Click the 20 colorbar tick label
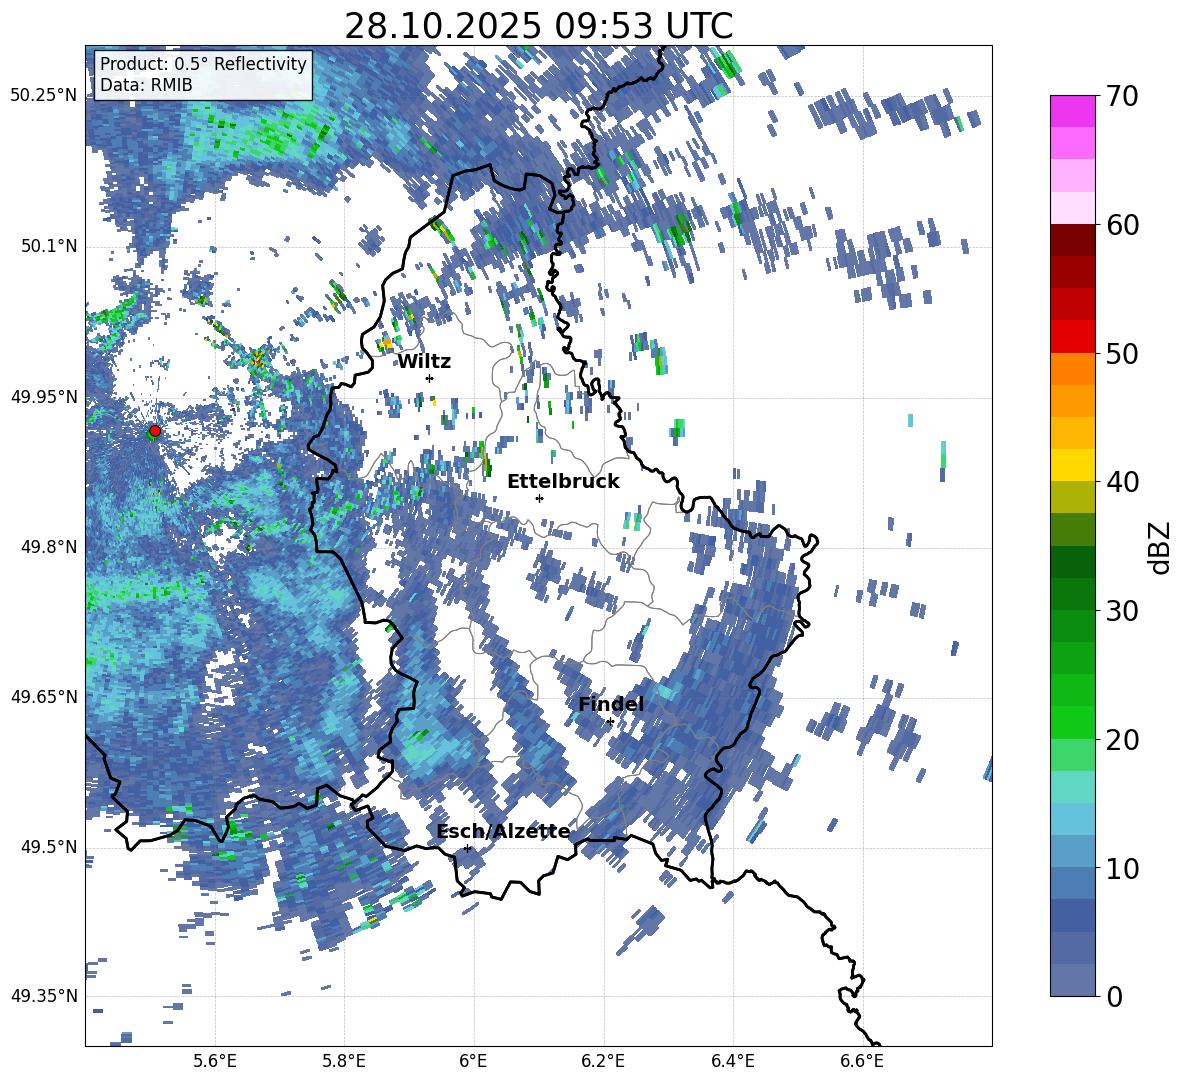Image resolution: width=1184 pixels, height=1081 pixels. click(x=1123, y=739)
